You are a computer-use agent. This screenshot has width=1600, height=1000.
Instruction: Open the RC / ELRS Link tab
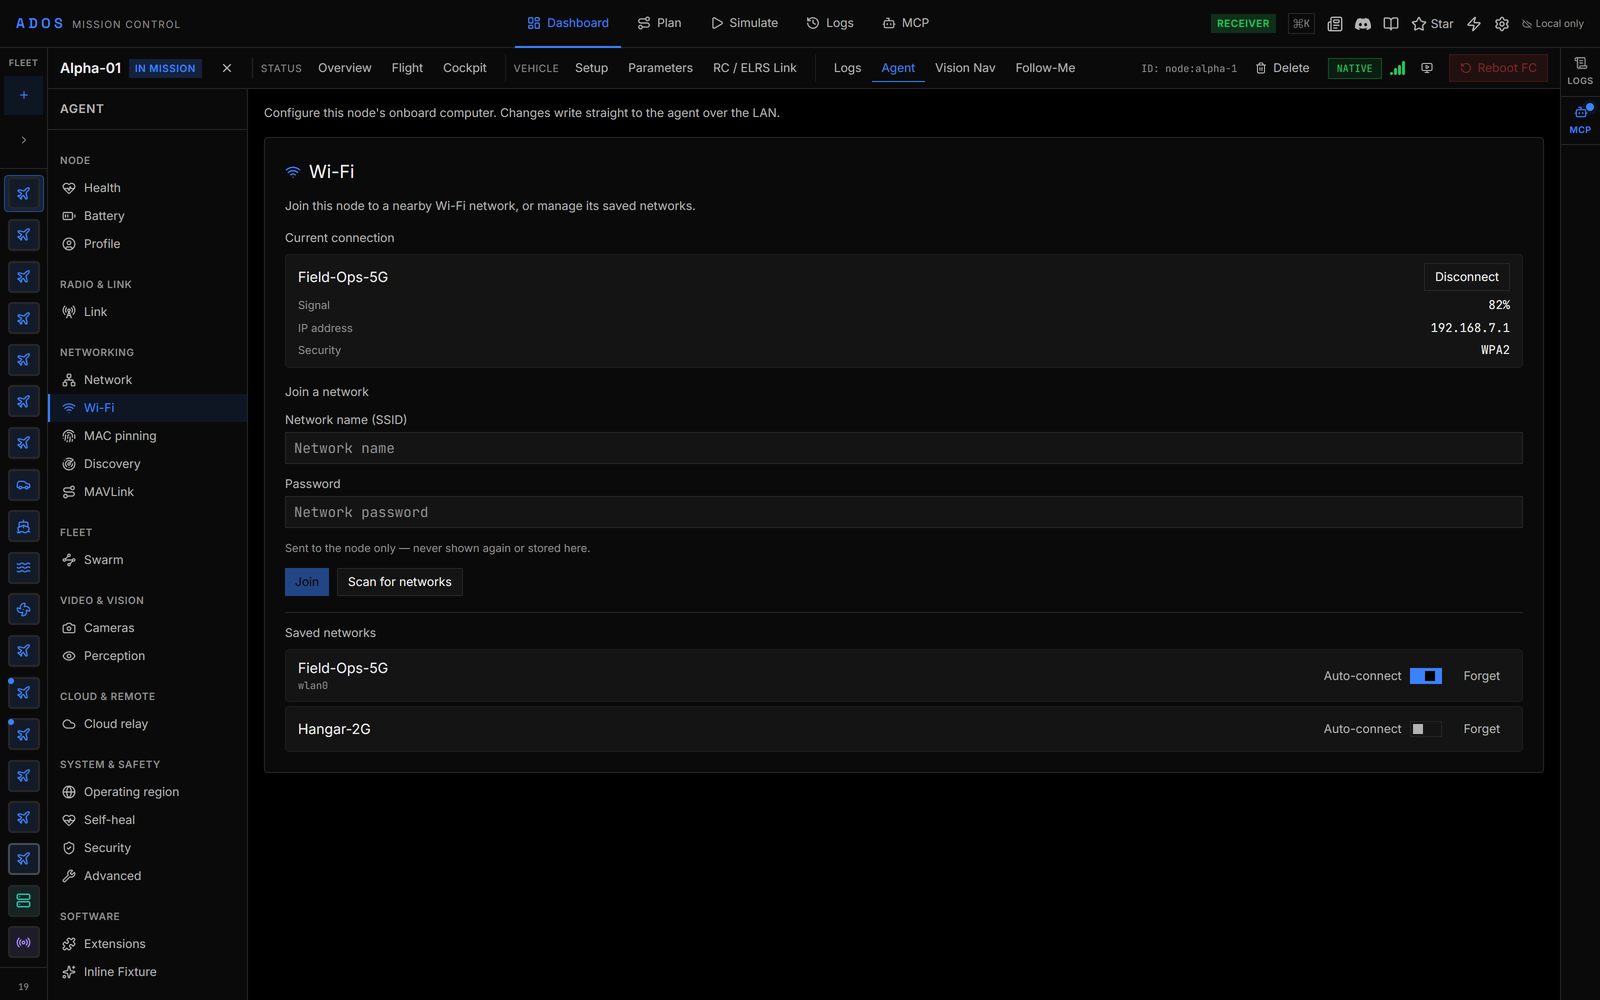755,68
